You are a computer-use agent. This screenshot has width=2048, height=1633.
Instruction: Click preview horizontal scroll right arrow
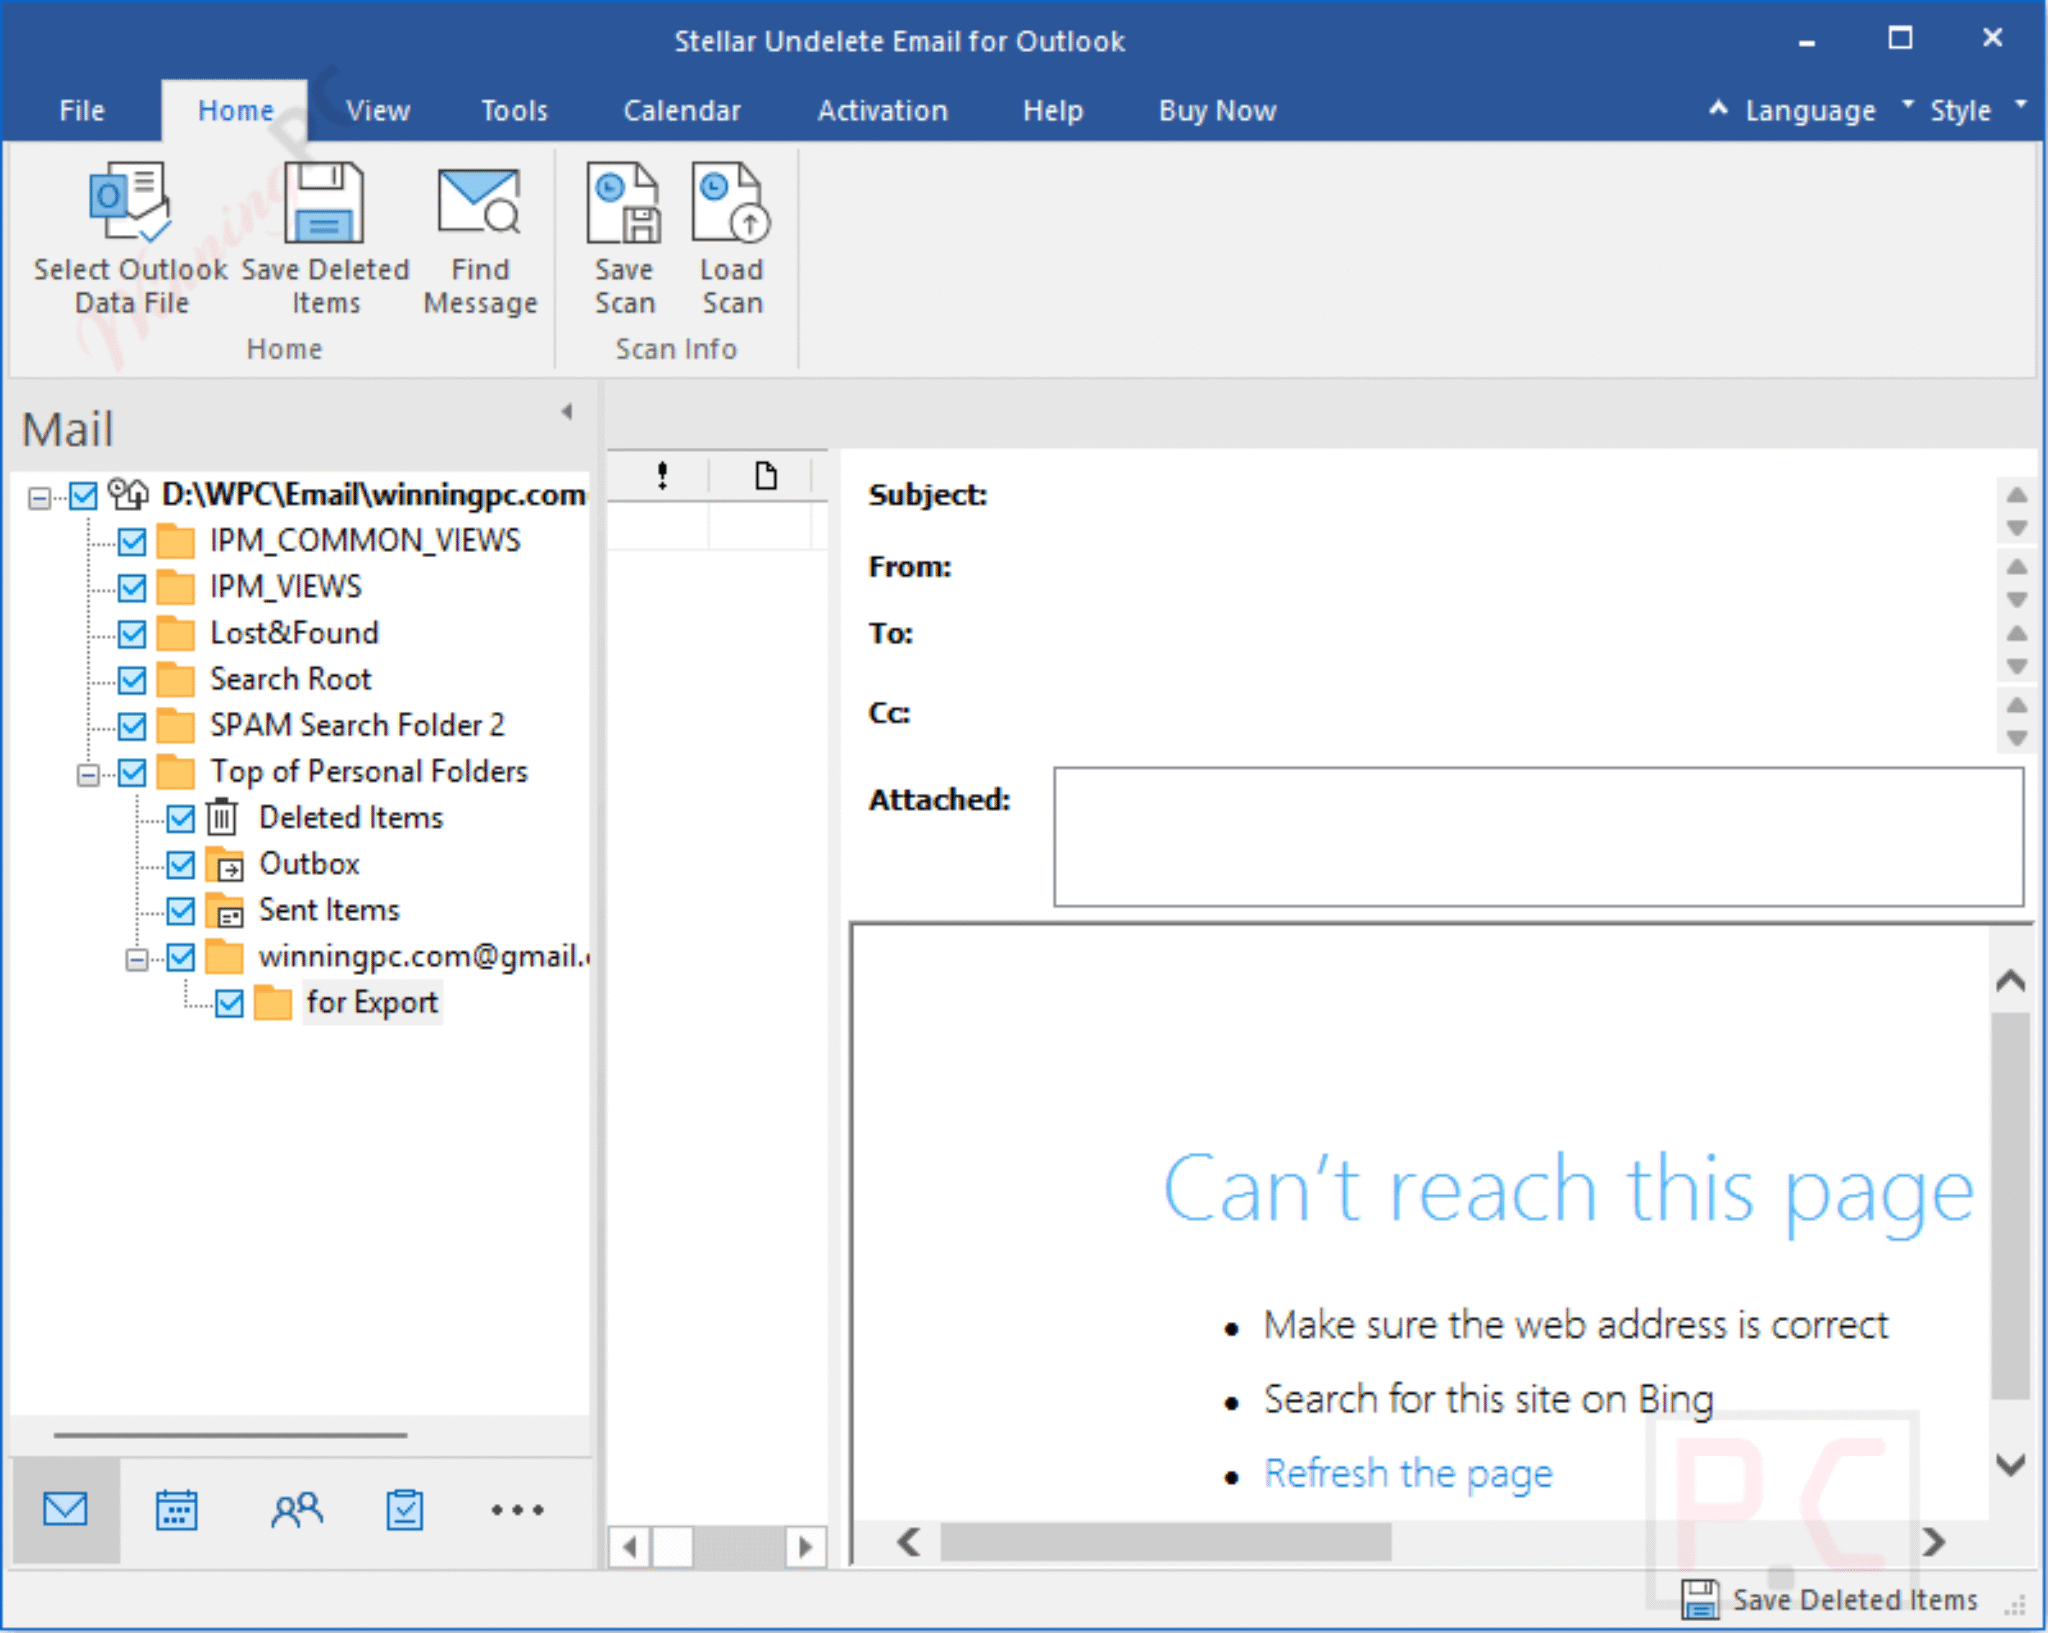(x=1934, y=1542)
